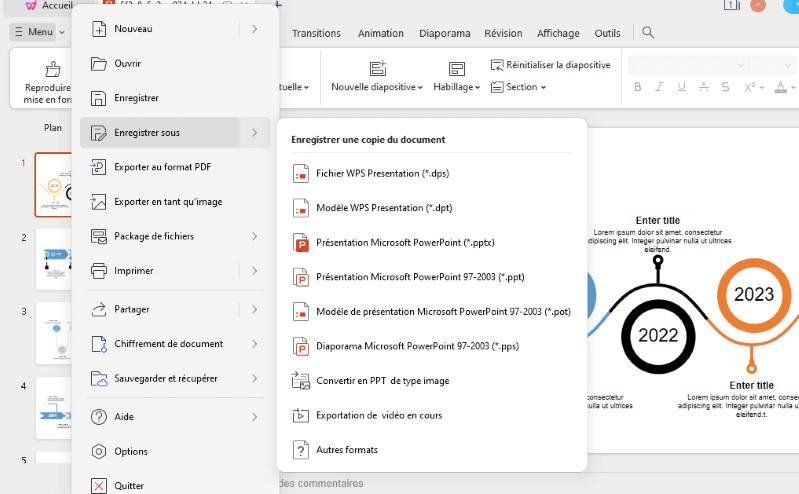Expand the Imprimer submenu arrow
This screenshot has width=799, height=494.
click(254, 271)
